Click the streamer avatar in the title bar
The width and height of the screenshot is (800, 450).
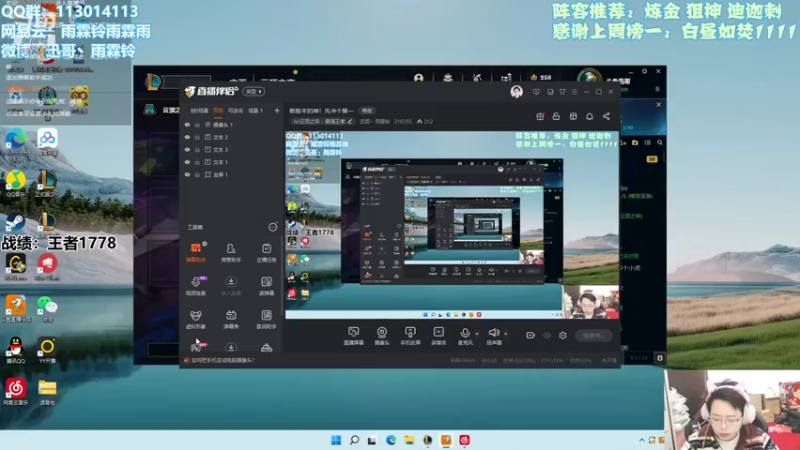pos(516,92)
